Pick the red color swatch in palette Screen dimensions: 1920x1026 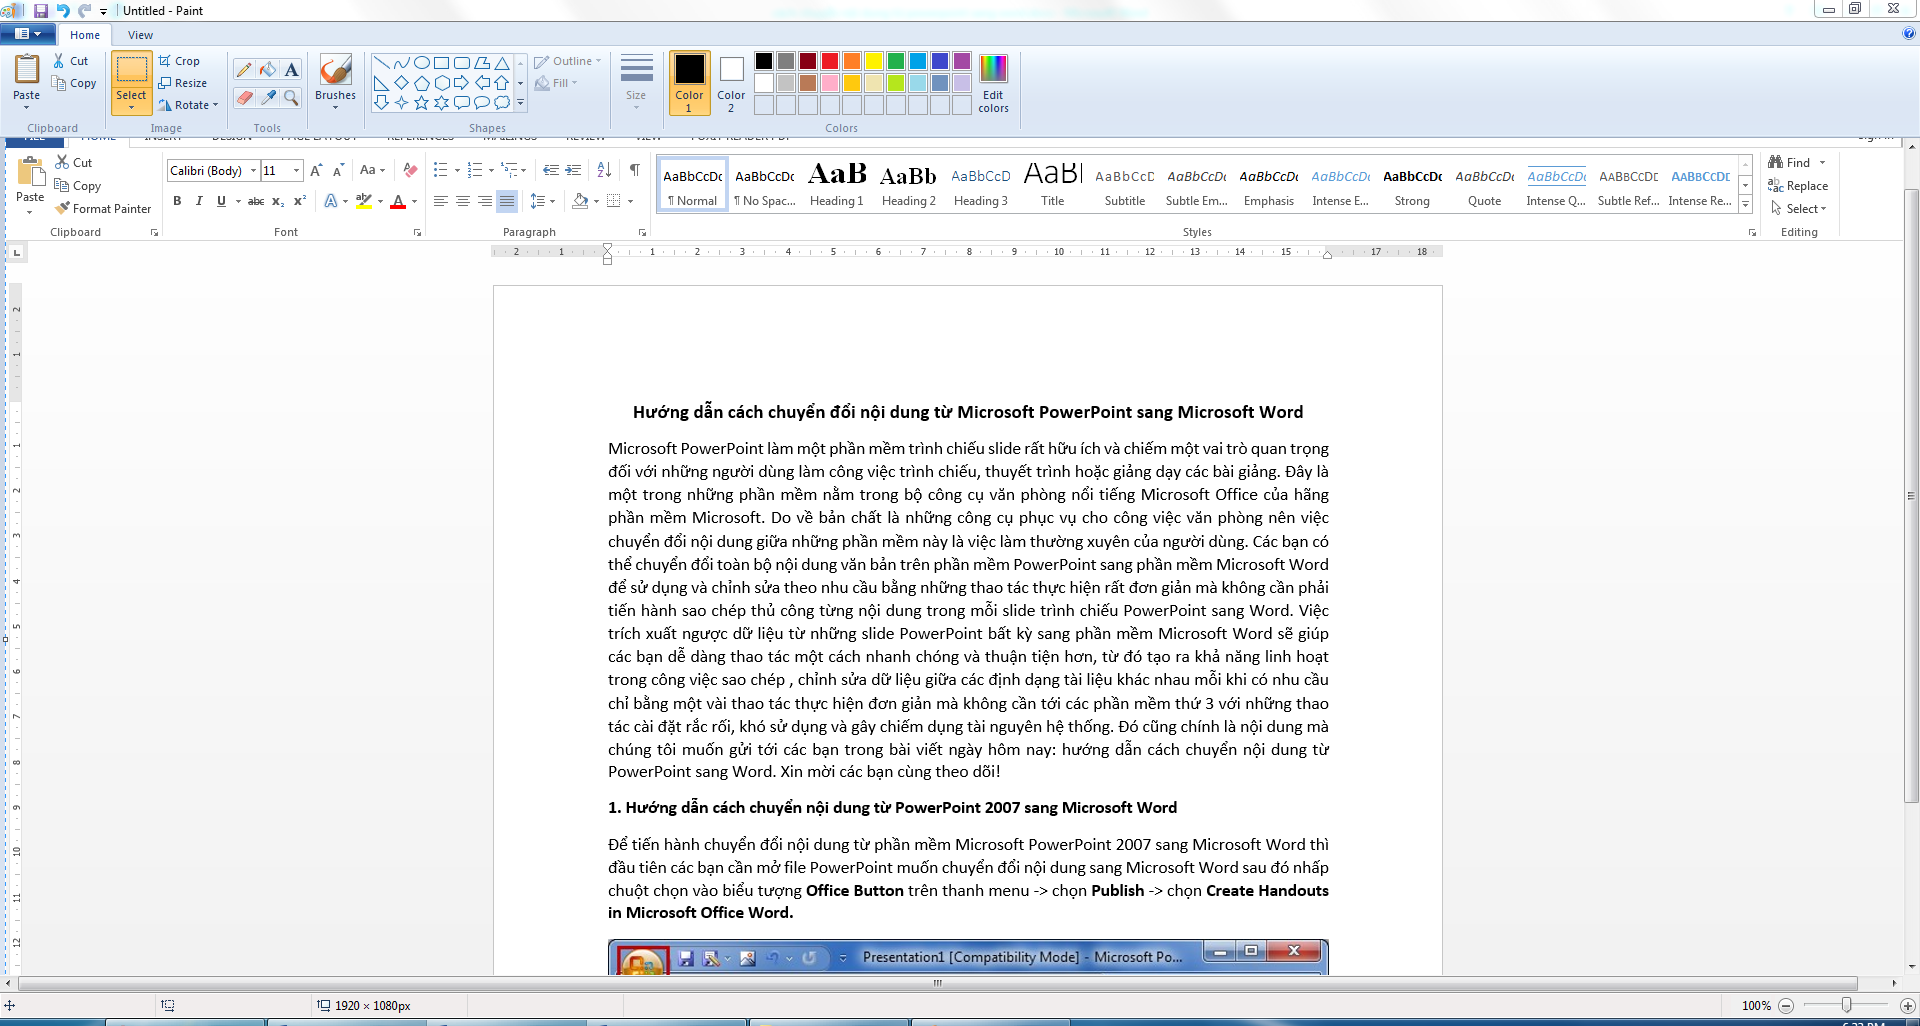(x=829, y=61)
